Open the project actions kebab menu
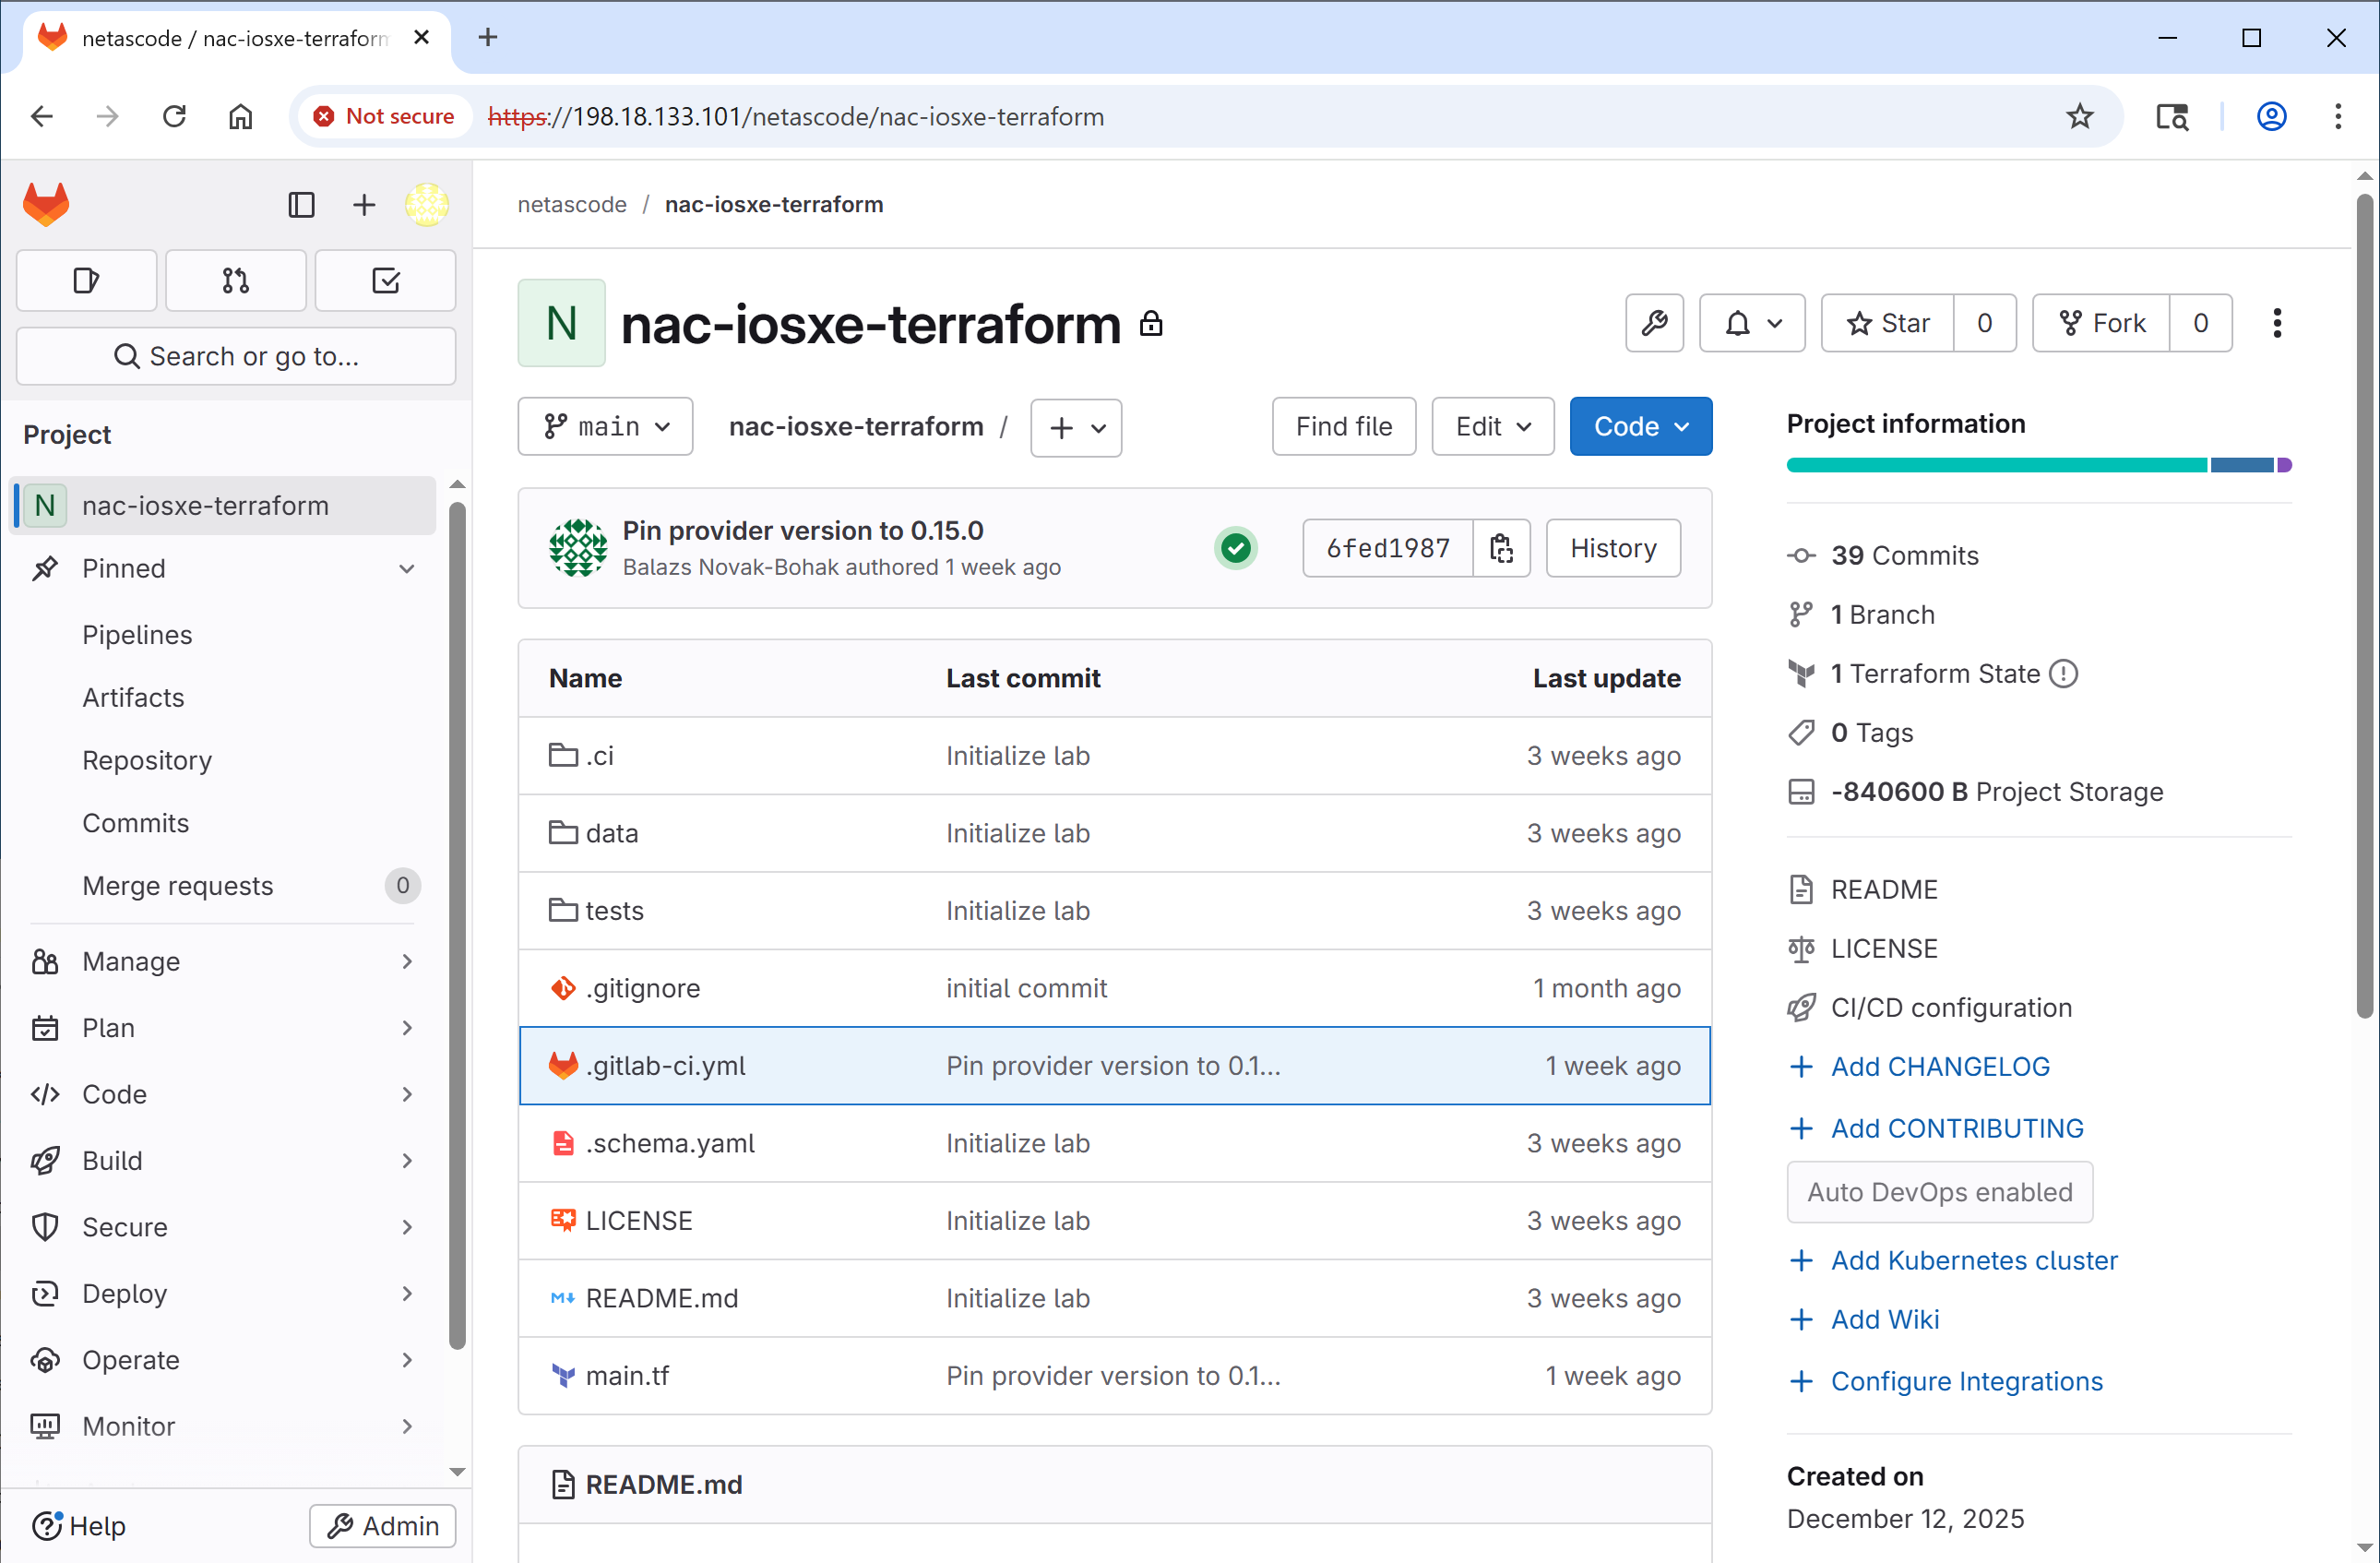The height and width of the screenshot is (1563, 2380). [2277, 323]
